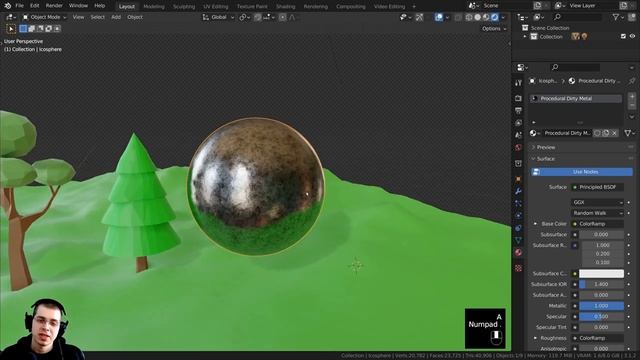This screenshot has width=640, height=360.
Task: Click the Use Nodes button
Action: pos(582,172)
